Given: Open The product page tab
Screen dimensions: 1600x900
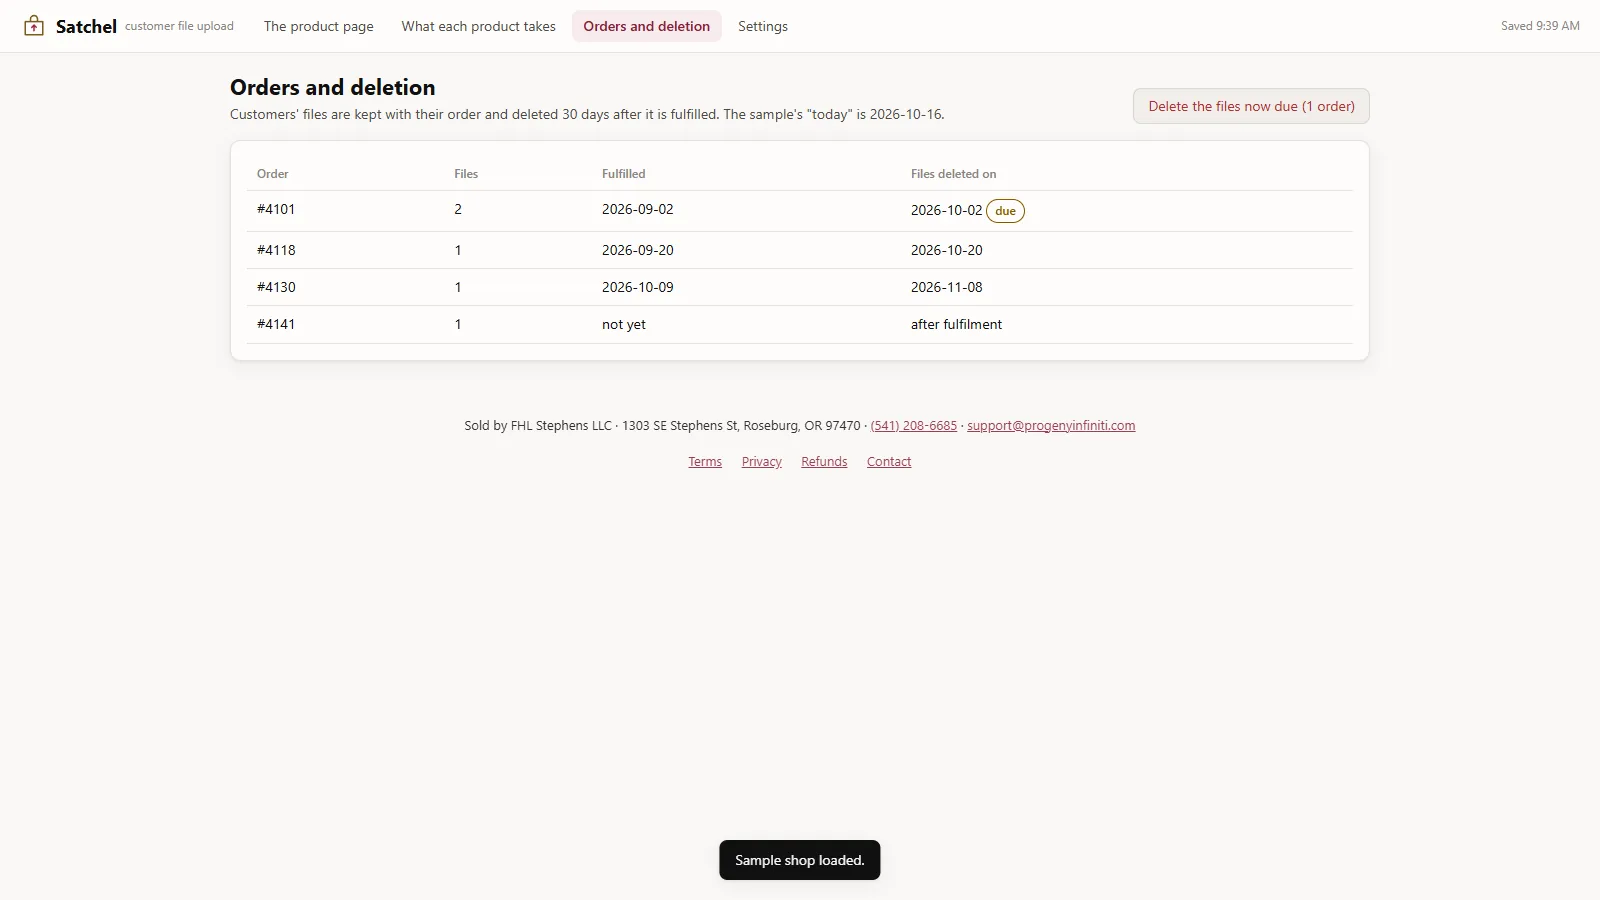Looking at the screenshot, I should (x=319, y=26).
